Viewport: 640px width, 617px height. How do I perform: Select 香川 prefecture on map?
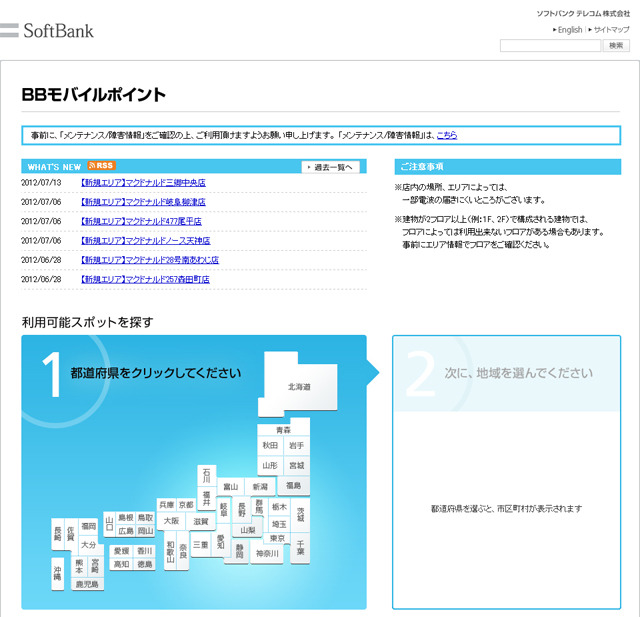coord(144,551)
